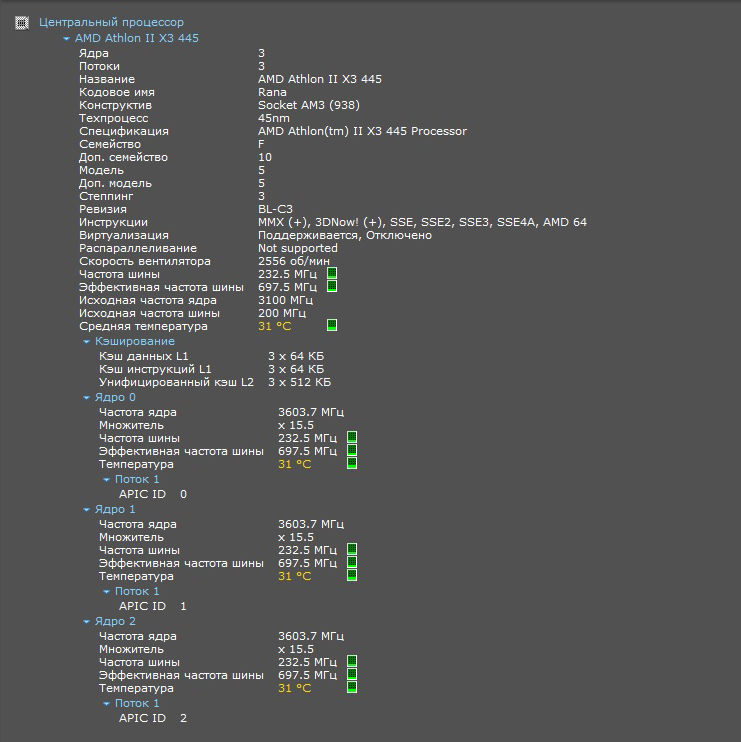Image resolution: width=741 pixels, height=742 pixels.
Task: Click Множитель x 15.5 under Ядро 2
Action: (x=206, y=650)
